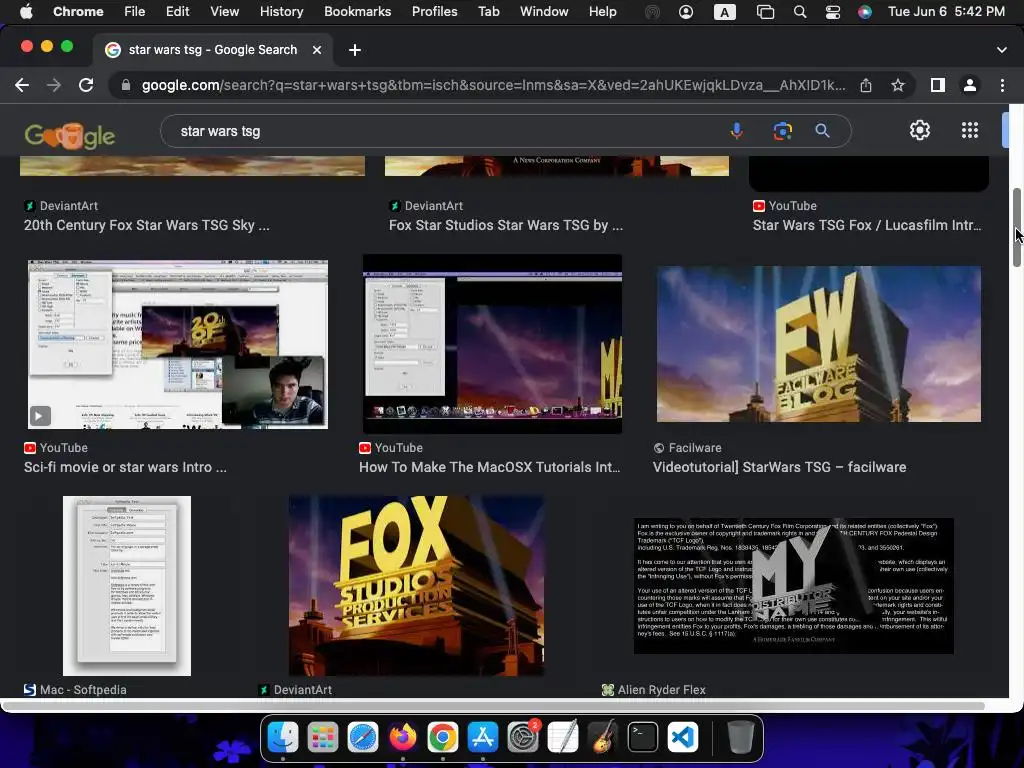Open the Profiles menu

pyautogui.click(x=434, y=11)
